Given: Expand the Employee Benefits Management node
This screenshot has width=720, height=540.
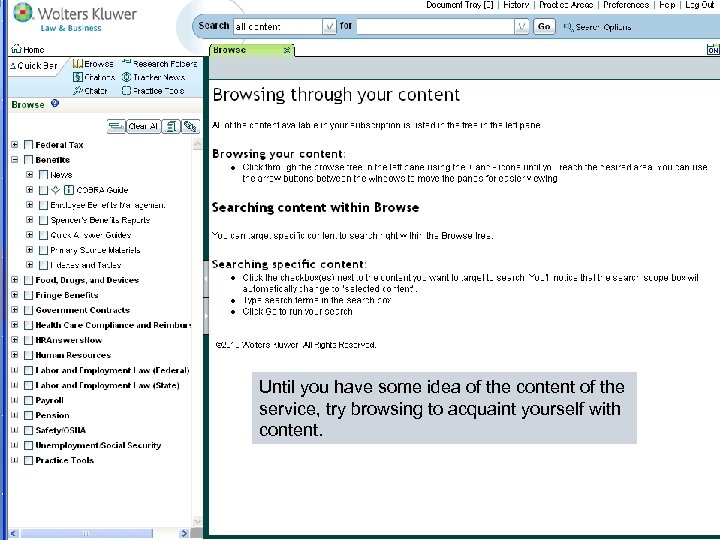Looking at the screenshot, I should (29, 205).
